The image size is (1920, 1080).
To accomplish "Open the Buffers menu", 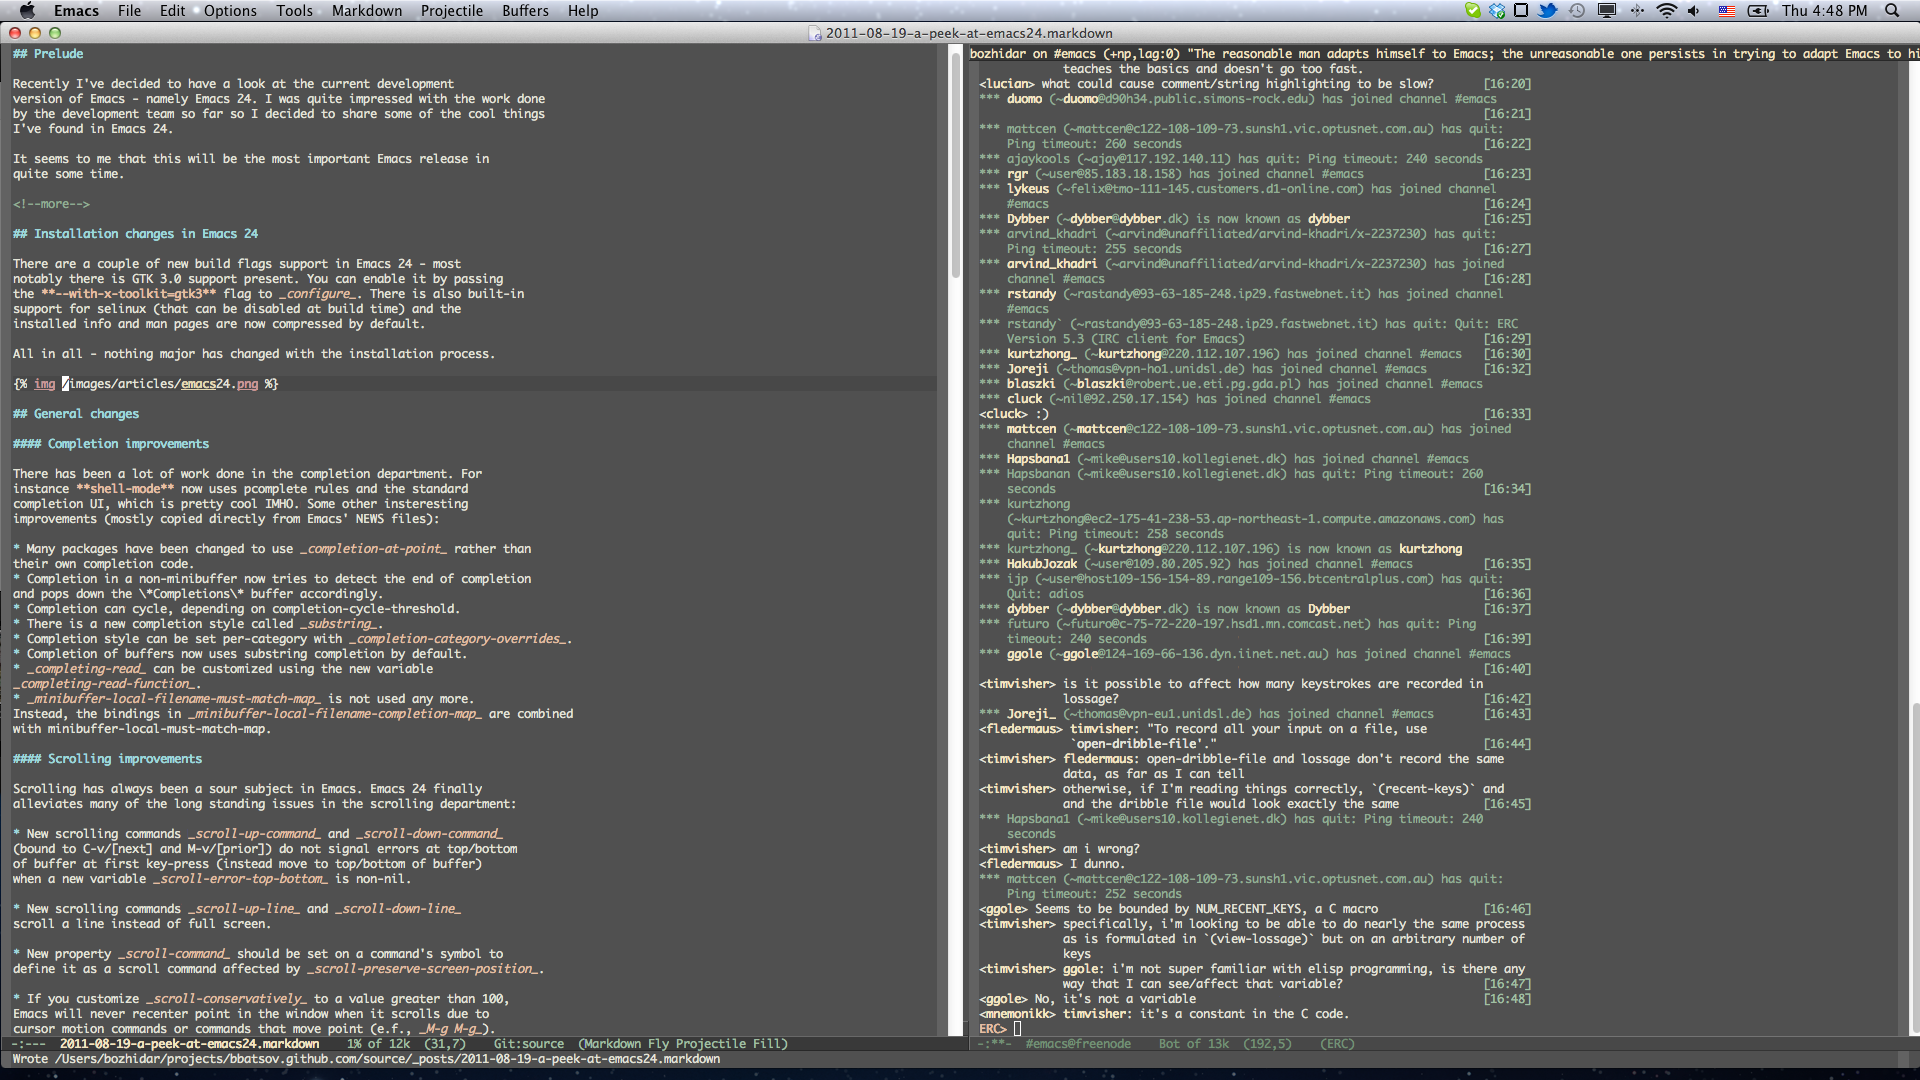I will 525,11.
